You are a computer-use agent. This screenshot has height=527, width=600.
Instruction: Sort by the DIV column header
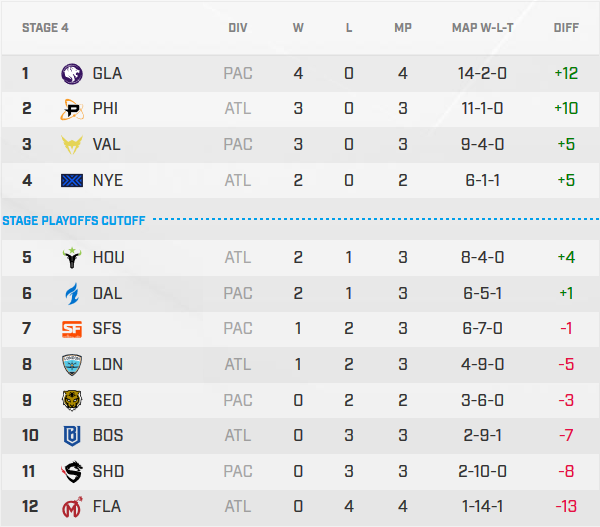point(238,28)
